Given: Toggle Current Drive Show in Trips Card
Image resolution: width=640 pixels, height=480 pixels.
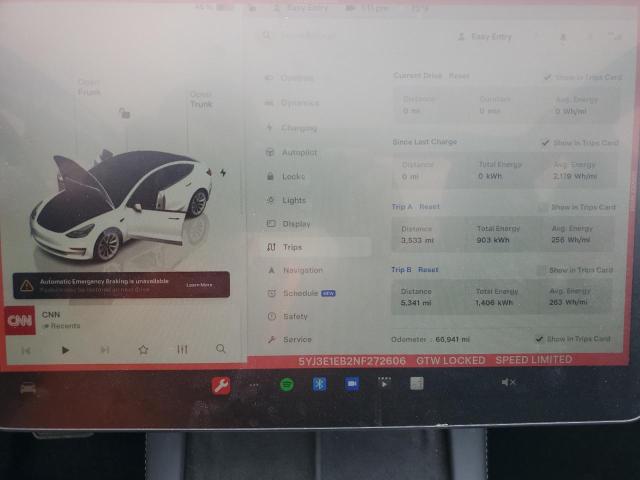Looking at the screenshot, I should click(548, 77).
